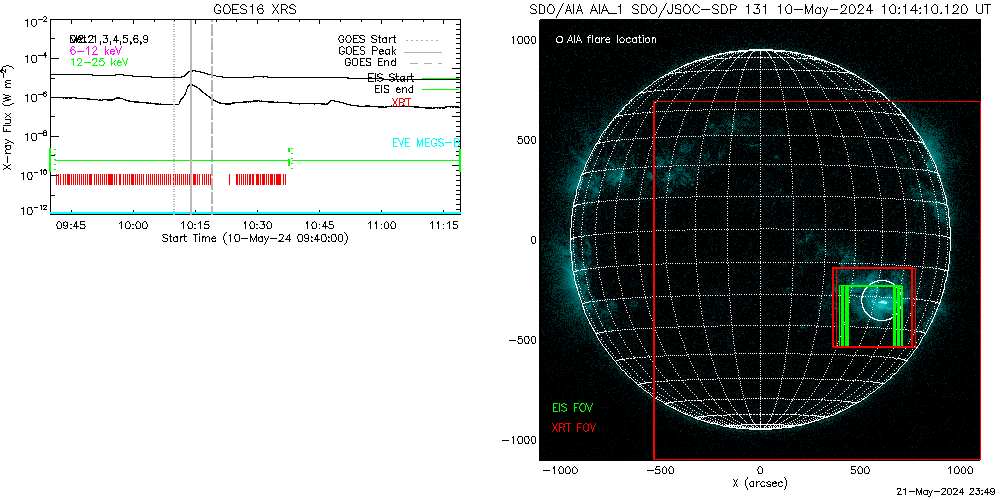1000x500 pixels.
Task: Click the SDO/AIA 131 image title
Action: click(x=760, y=10)
